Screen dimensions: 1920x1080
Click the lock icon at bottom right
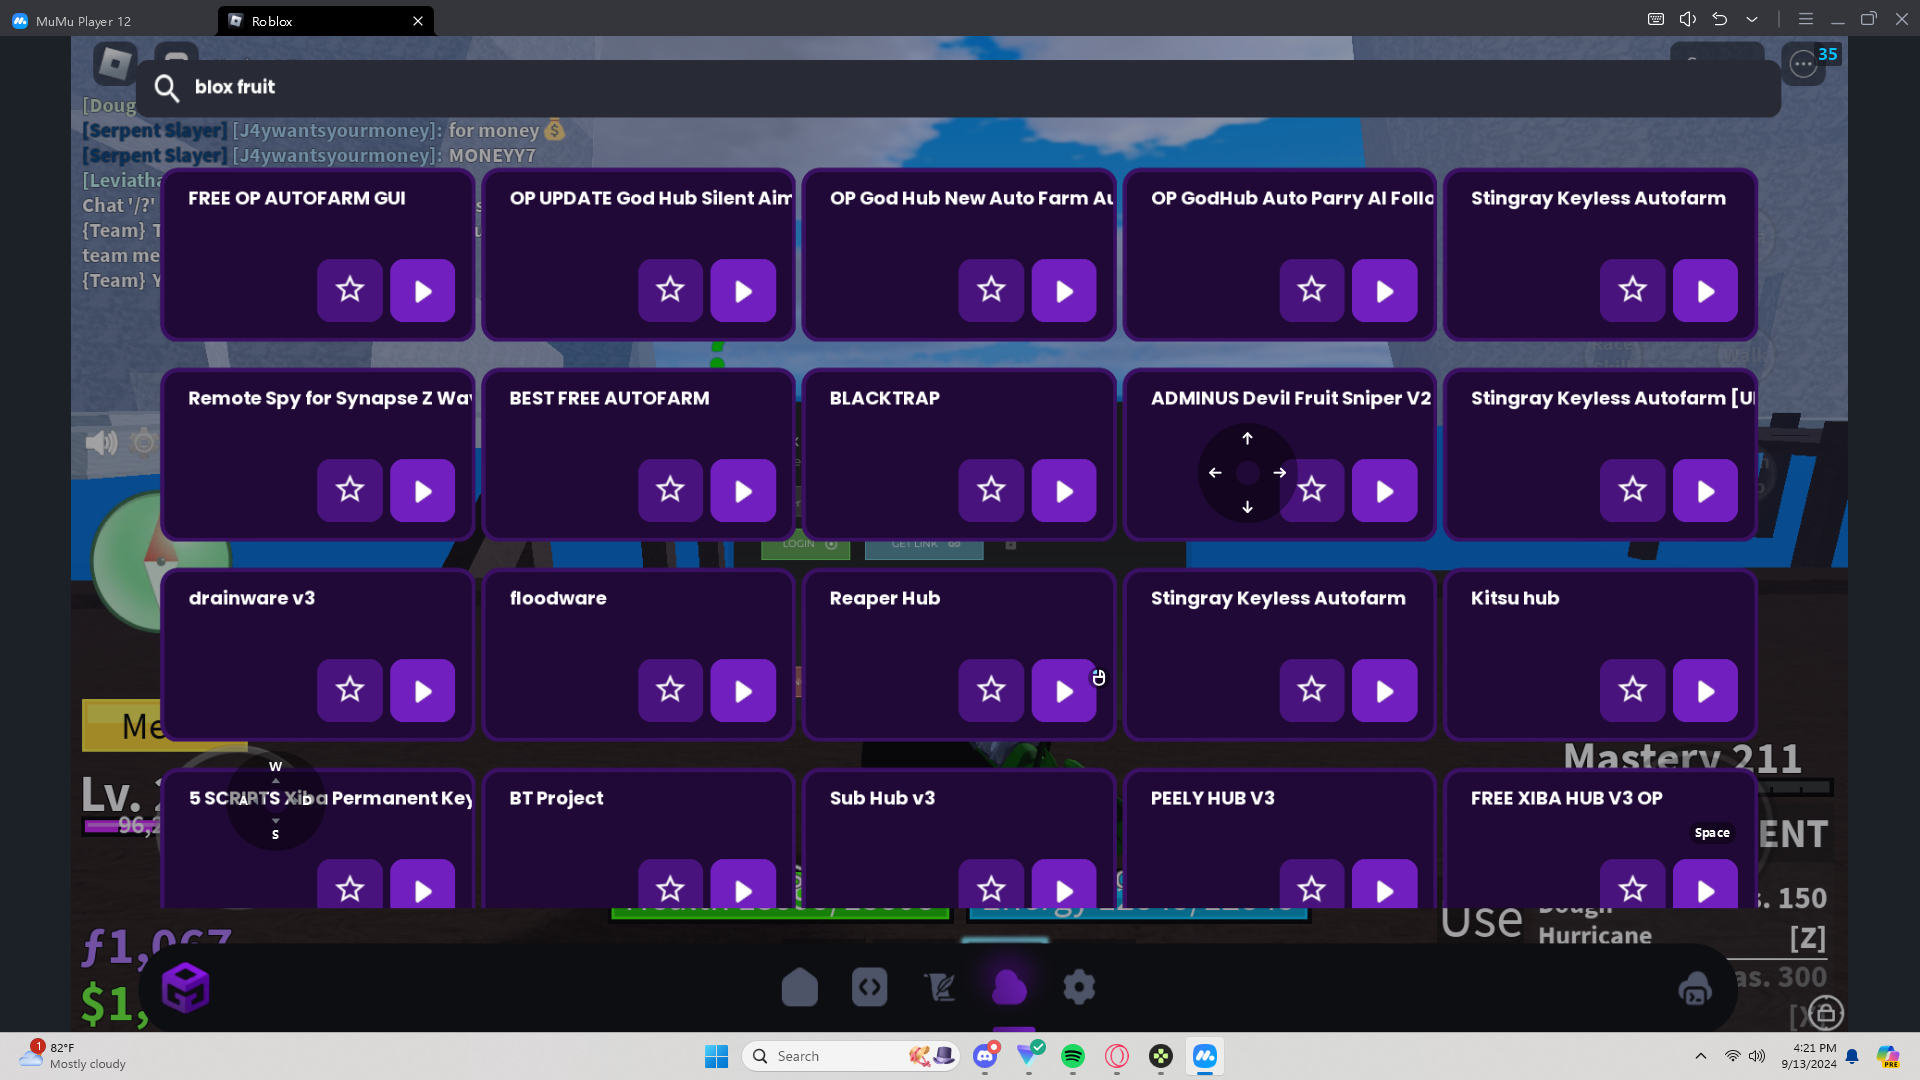click(x=1827, y=1013)
